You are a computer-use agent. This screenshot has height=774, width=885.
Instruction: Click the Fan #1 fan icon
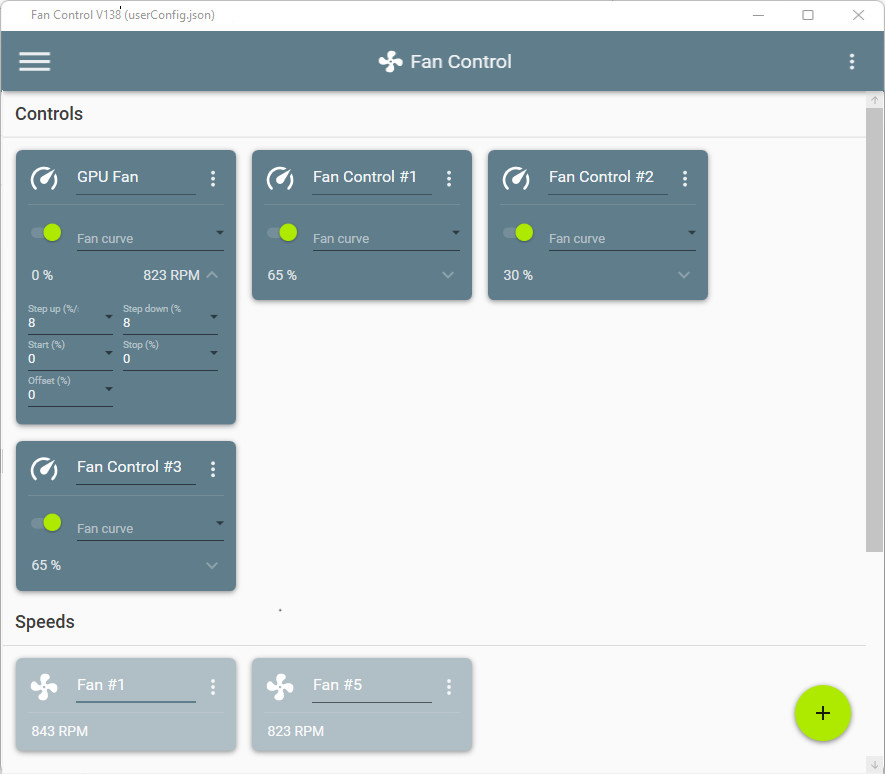click(44, 686)
